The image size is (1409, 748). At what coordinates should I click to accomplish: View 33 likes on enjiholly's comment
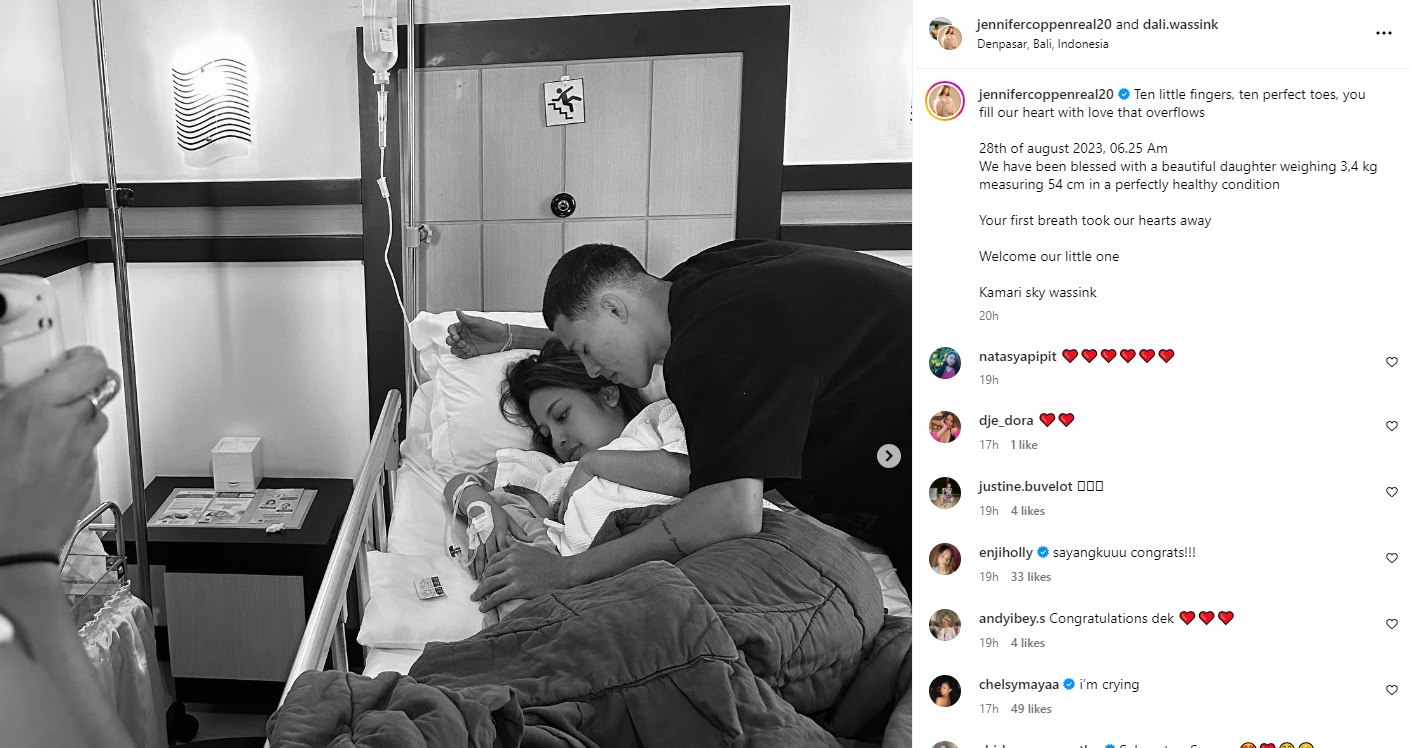tap(1030, 577)
